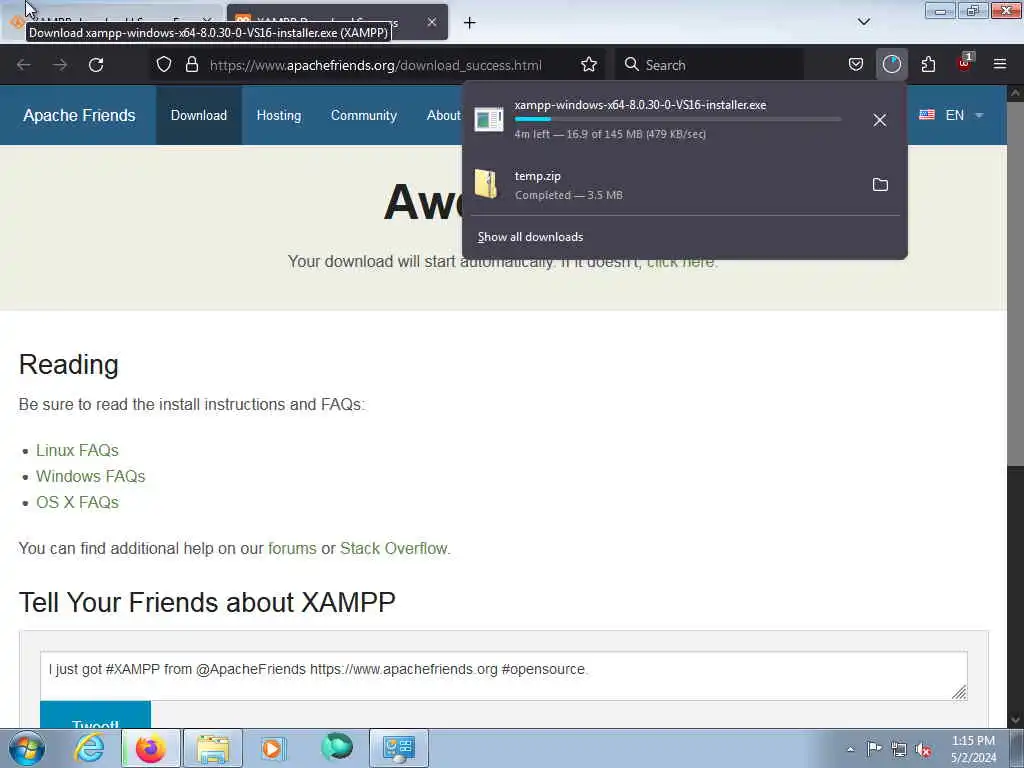Open the EN language dropdown
1024x768 pixels.
951,115
